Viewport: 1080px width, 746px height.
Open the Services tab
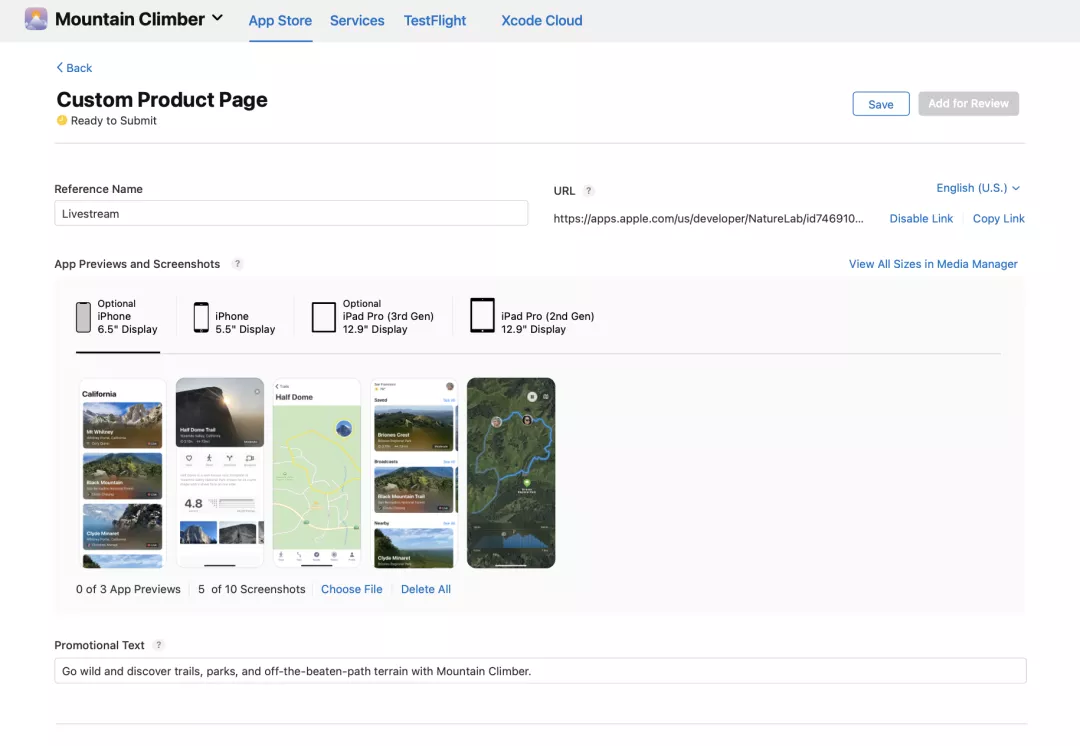tap(357, 21)
